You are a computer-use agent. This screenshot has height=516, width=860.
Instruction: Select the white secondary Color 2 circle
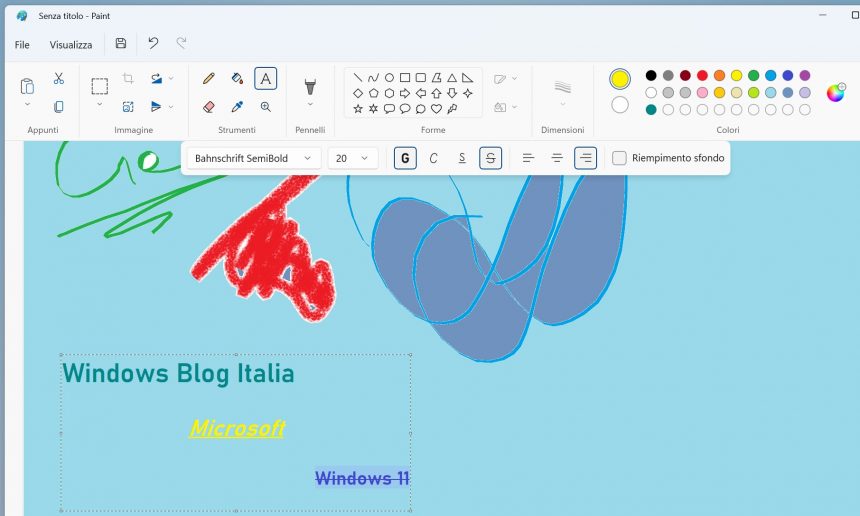620,104
